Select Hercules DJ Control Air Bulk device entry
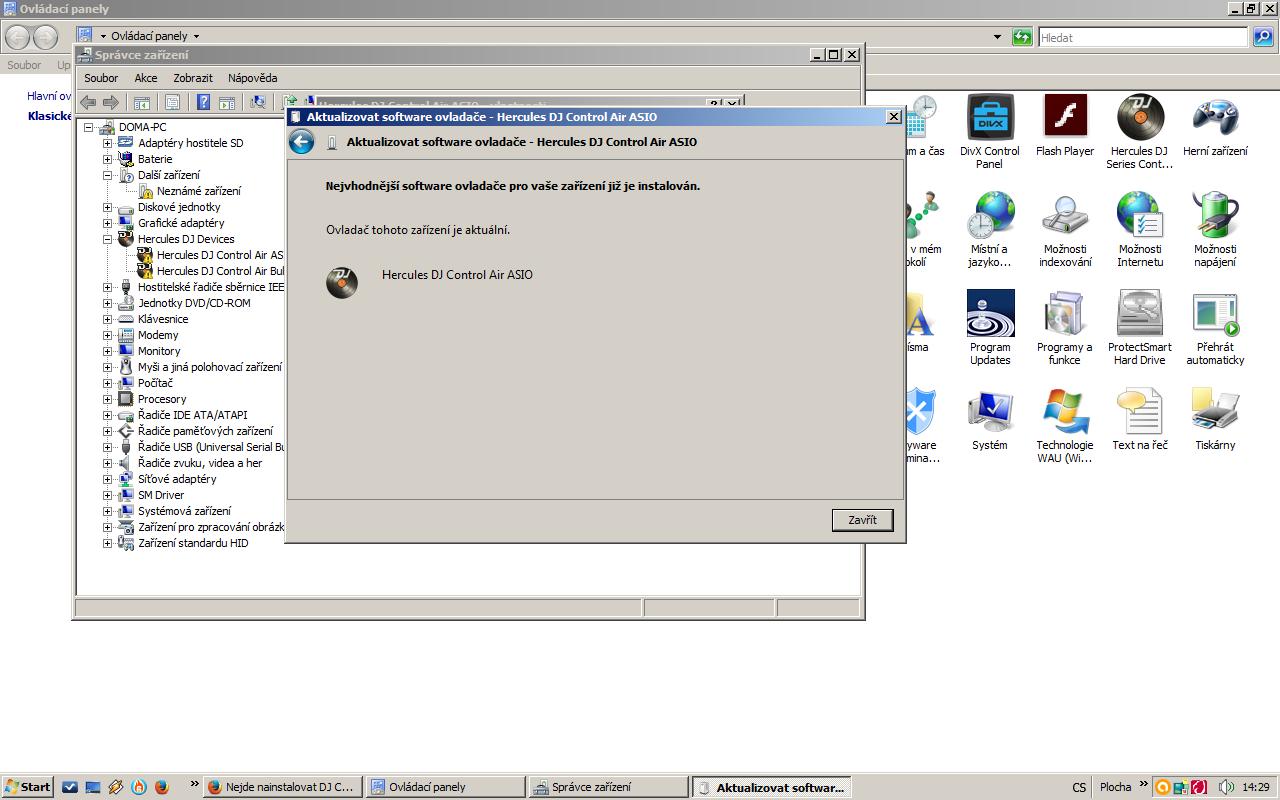The image size is (1280, 800). coord(220,271)
